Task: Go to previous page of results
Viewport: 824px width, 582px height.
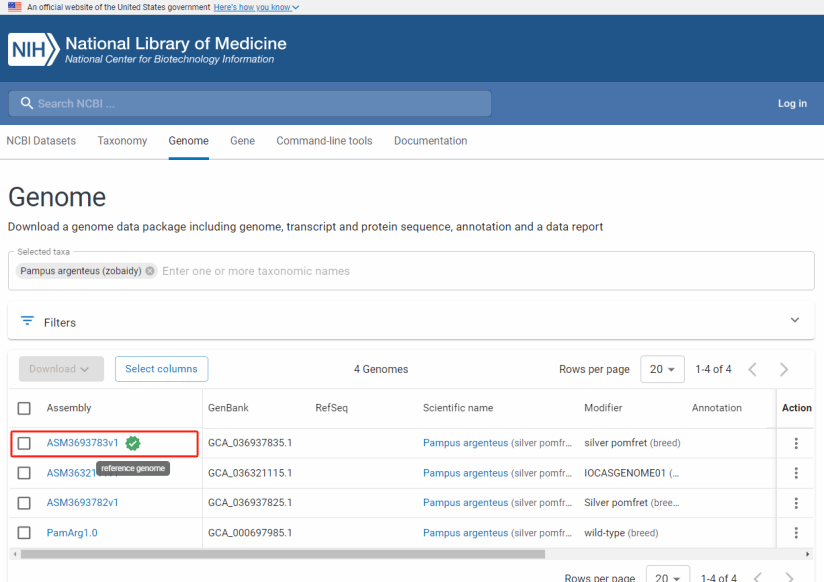Action: [x=753, y=369]
